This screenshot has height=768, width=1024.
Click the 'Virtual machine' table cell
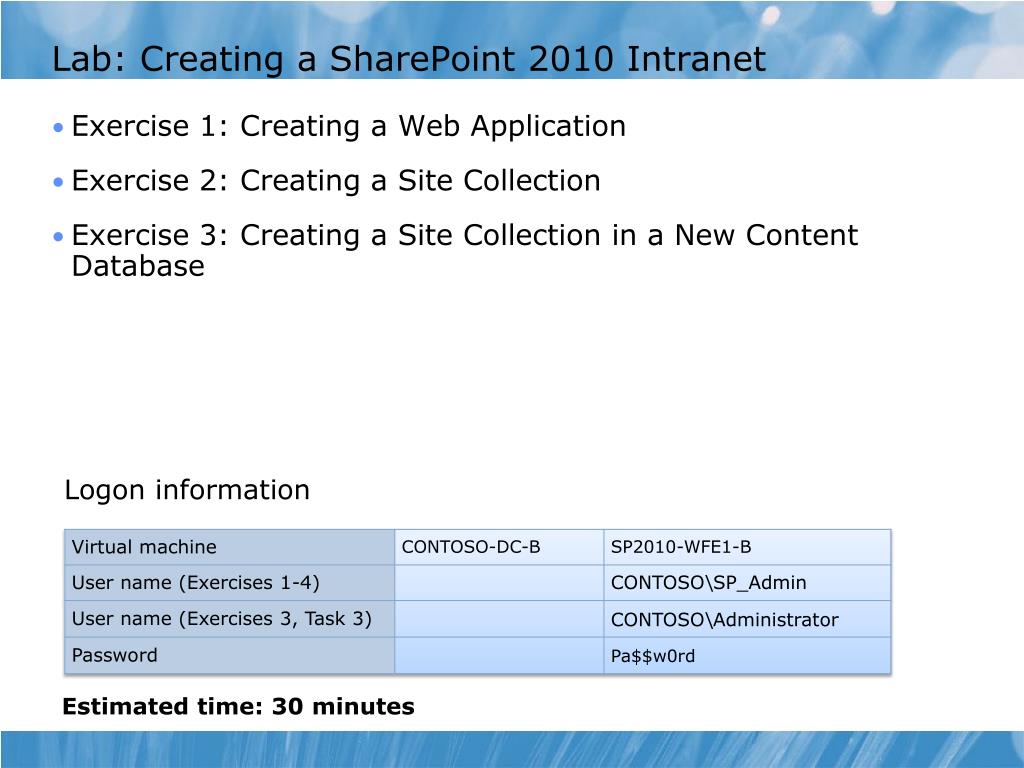click(x=229, y=547)
